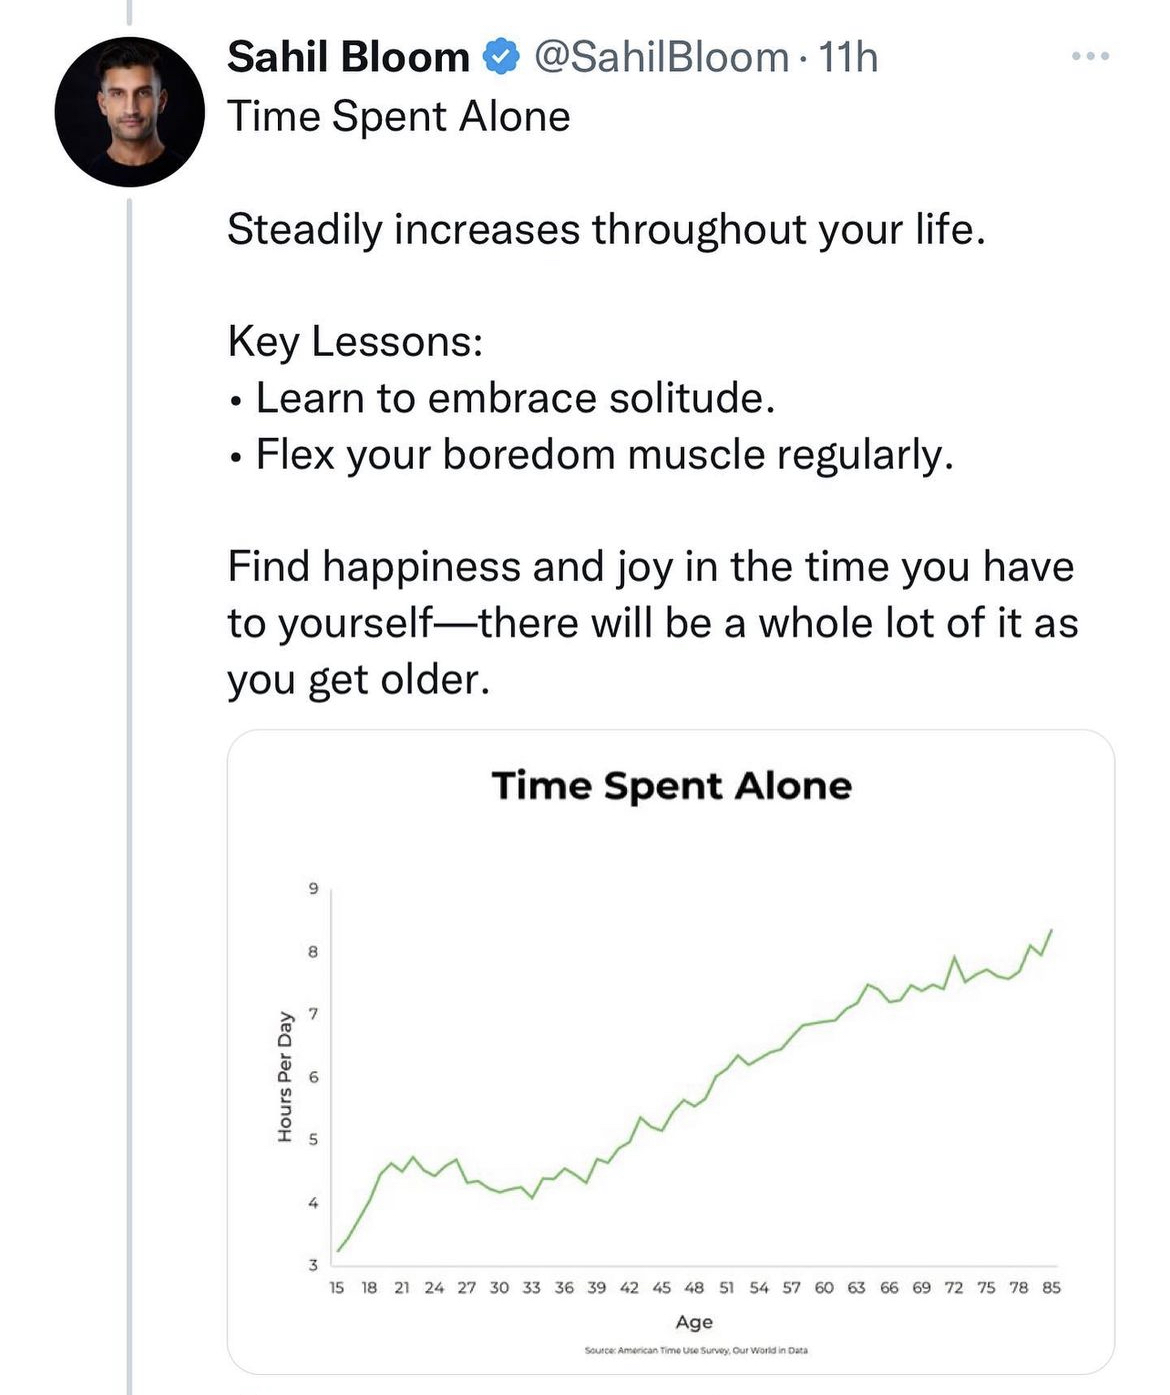Image resolution: width=1170 pixels, height=1395 pixels.
Task: Click the blue verified badge
Action: [x=501, y=58]
